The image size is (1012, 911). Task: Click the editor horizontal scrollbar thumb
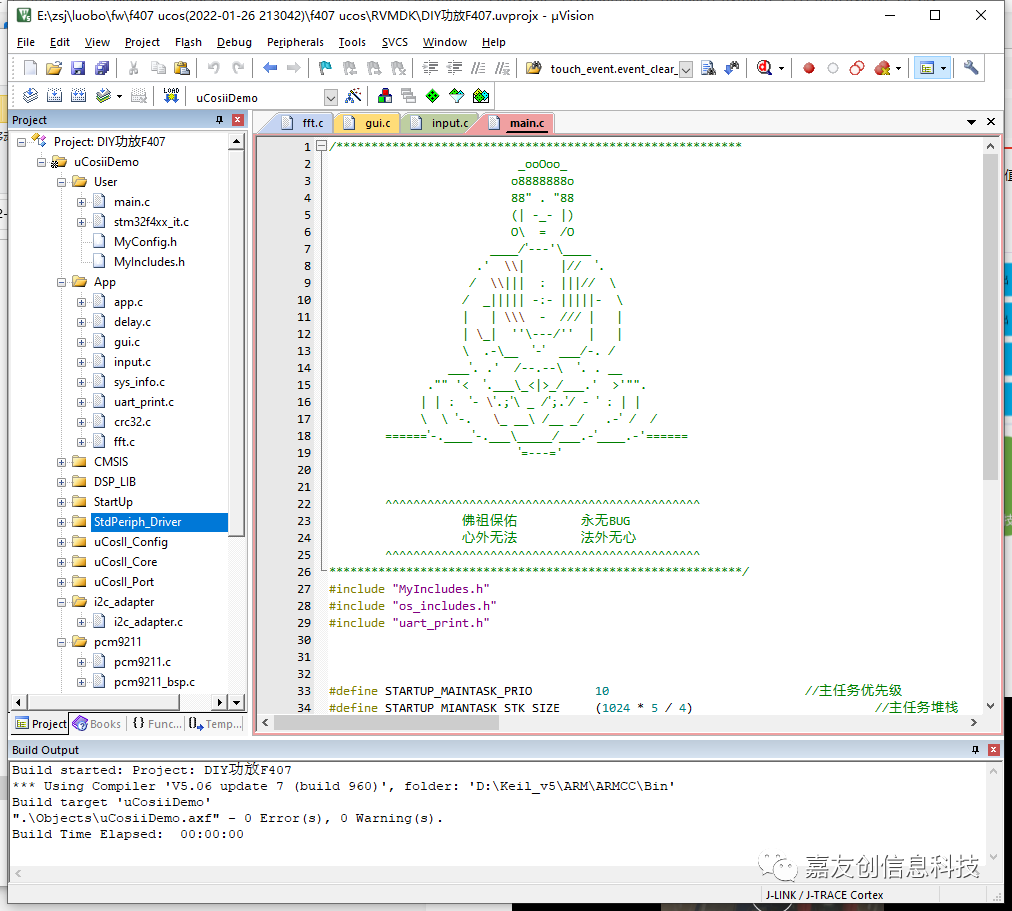(x=386, y=723)
